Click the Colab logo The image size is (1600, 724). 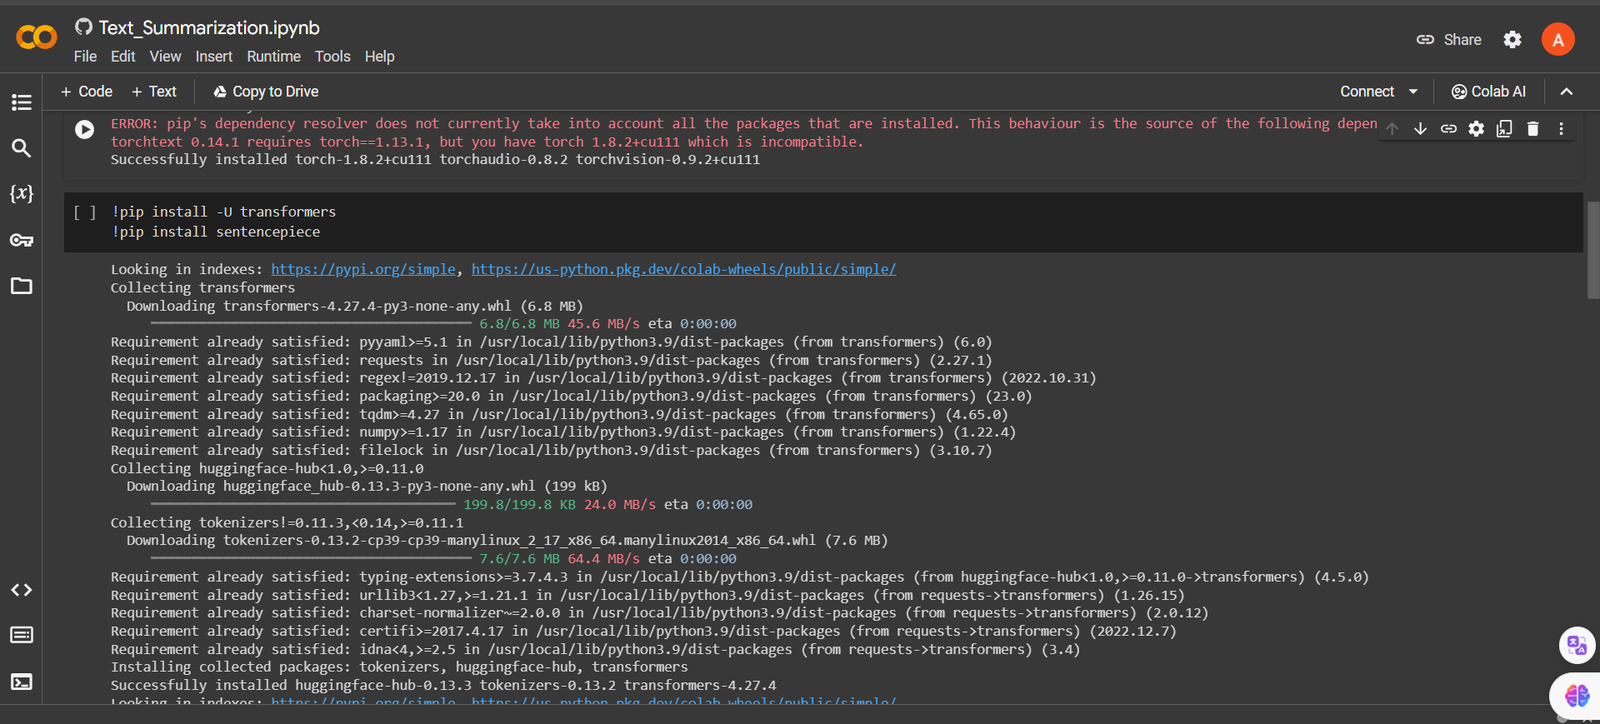point(37,37)
